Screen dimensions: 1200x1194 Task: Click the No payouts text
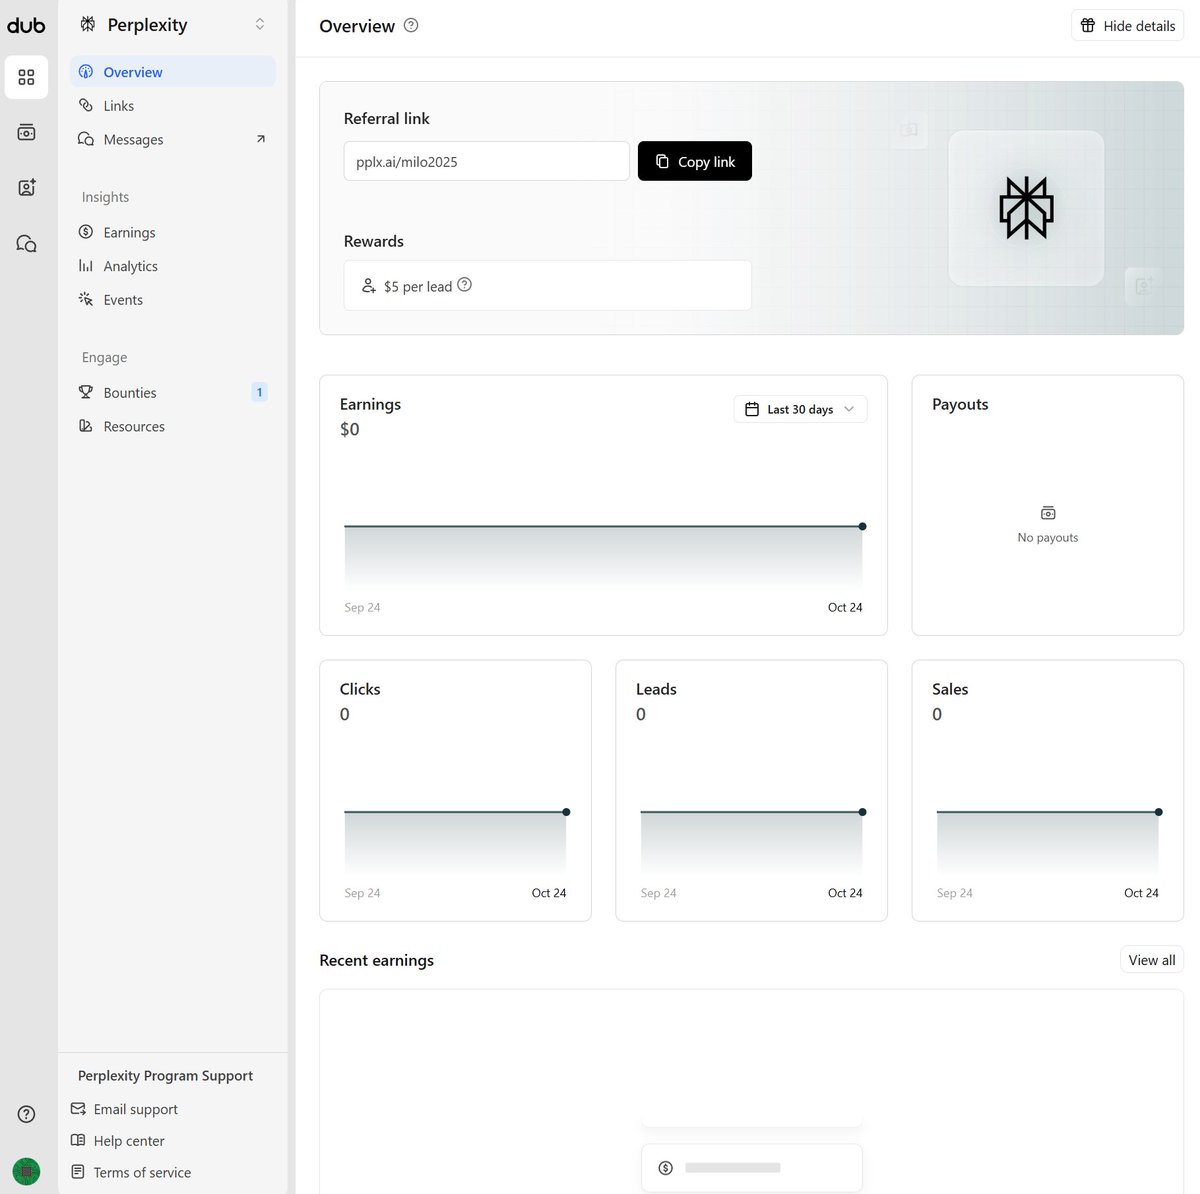point(1048,538)
